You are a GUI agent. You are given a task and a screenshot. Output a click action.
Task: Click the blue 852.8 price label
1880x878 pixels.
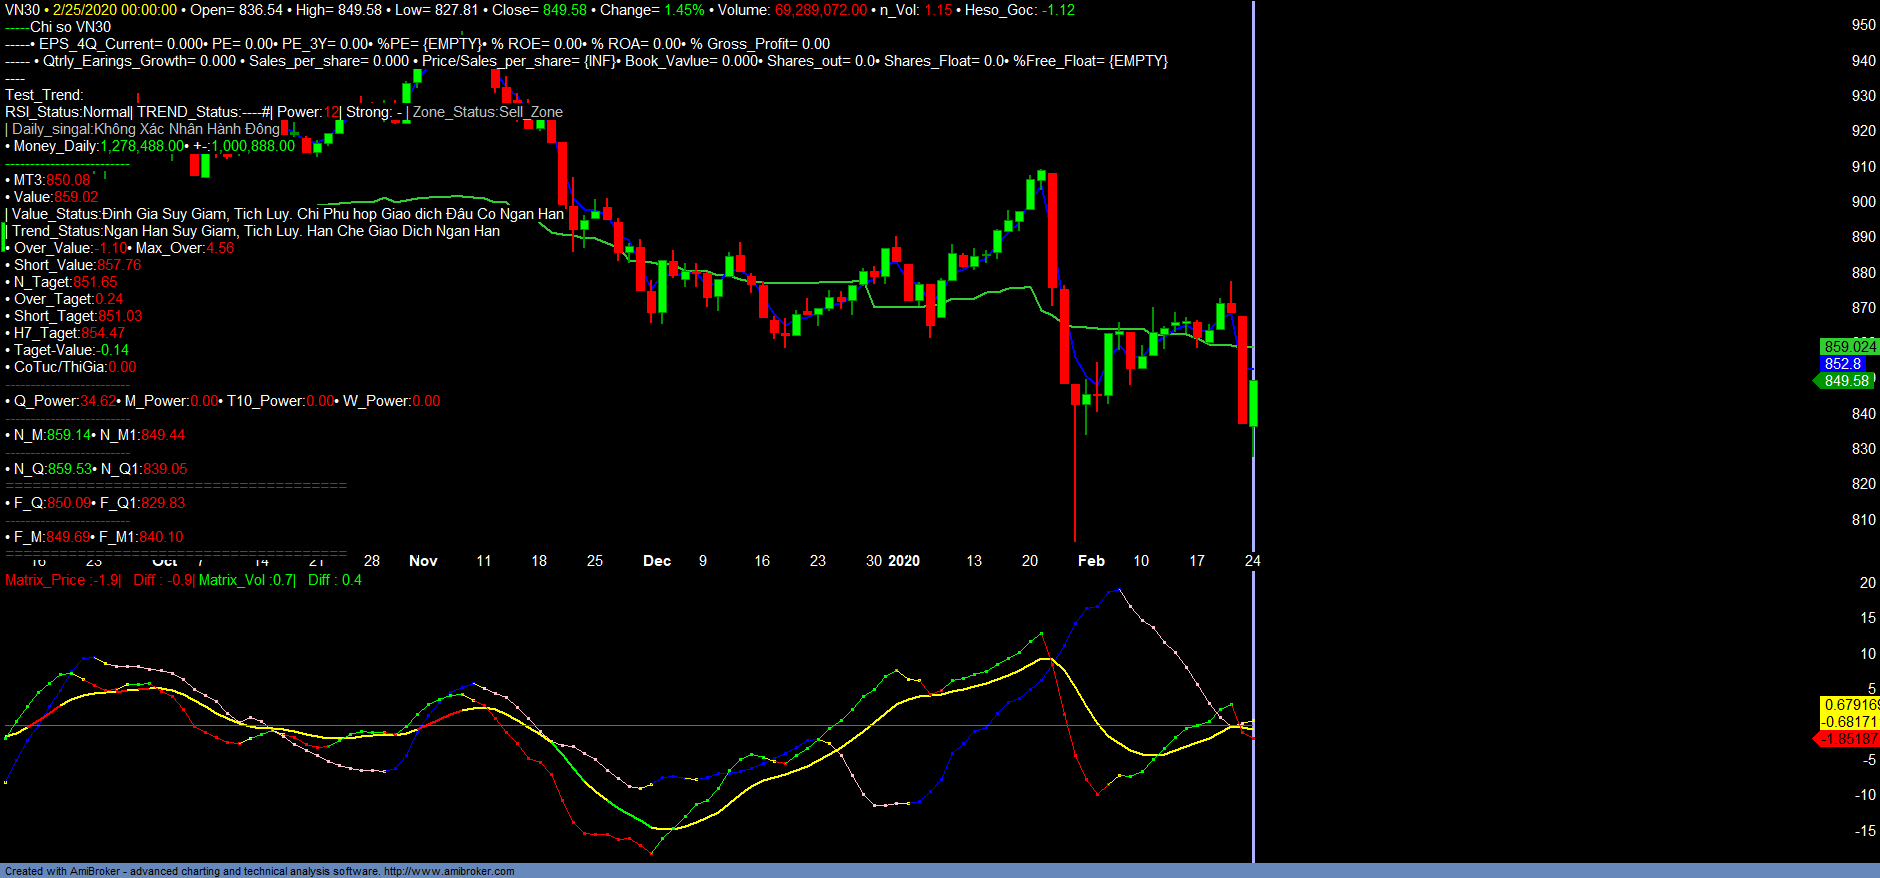pyautogui.click(x=1842, y=364)
